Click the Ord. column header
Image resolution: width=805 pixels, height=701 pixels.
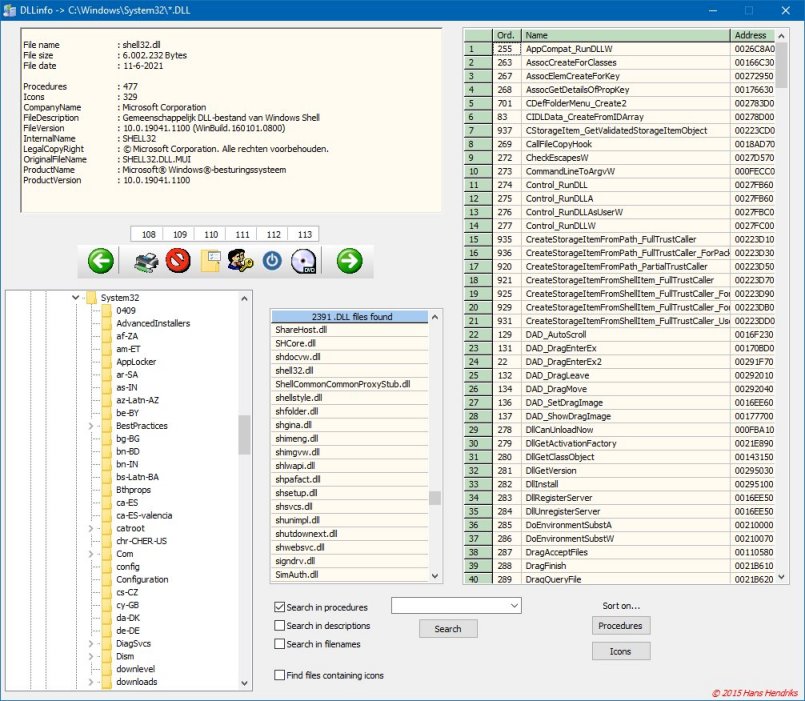[506, 35]
